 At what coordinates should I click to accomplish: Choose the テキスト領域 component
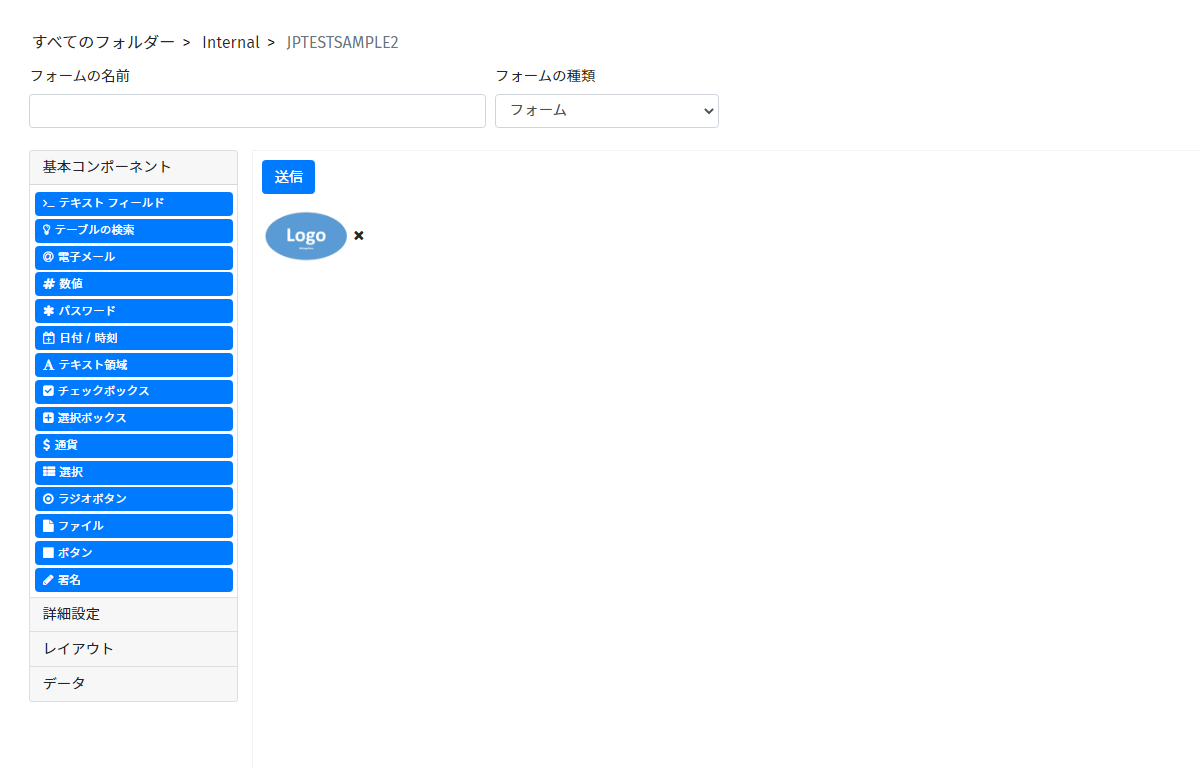point(133,365)
